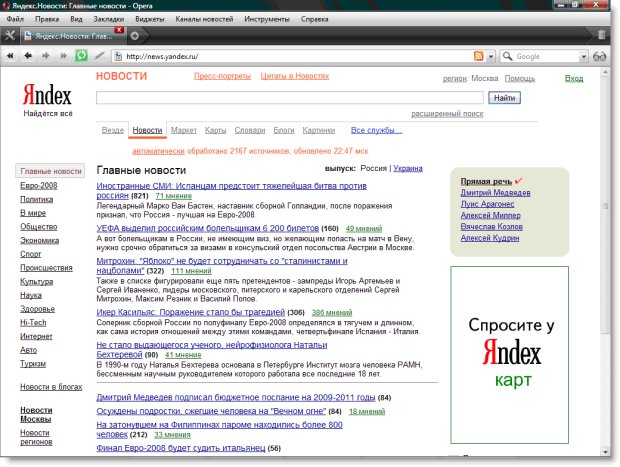Open the Виджеты menu
The height and width of the screenshot is (467, 620).
coord(149,19)
